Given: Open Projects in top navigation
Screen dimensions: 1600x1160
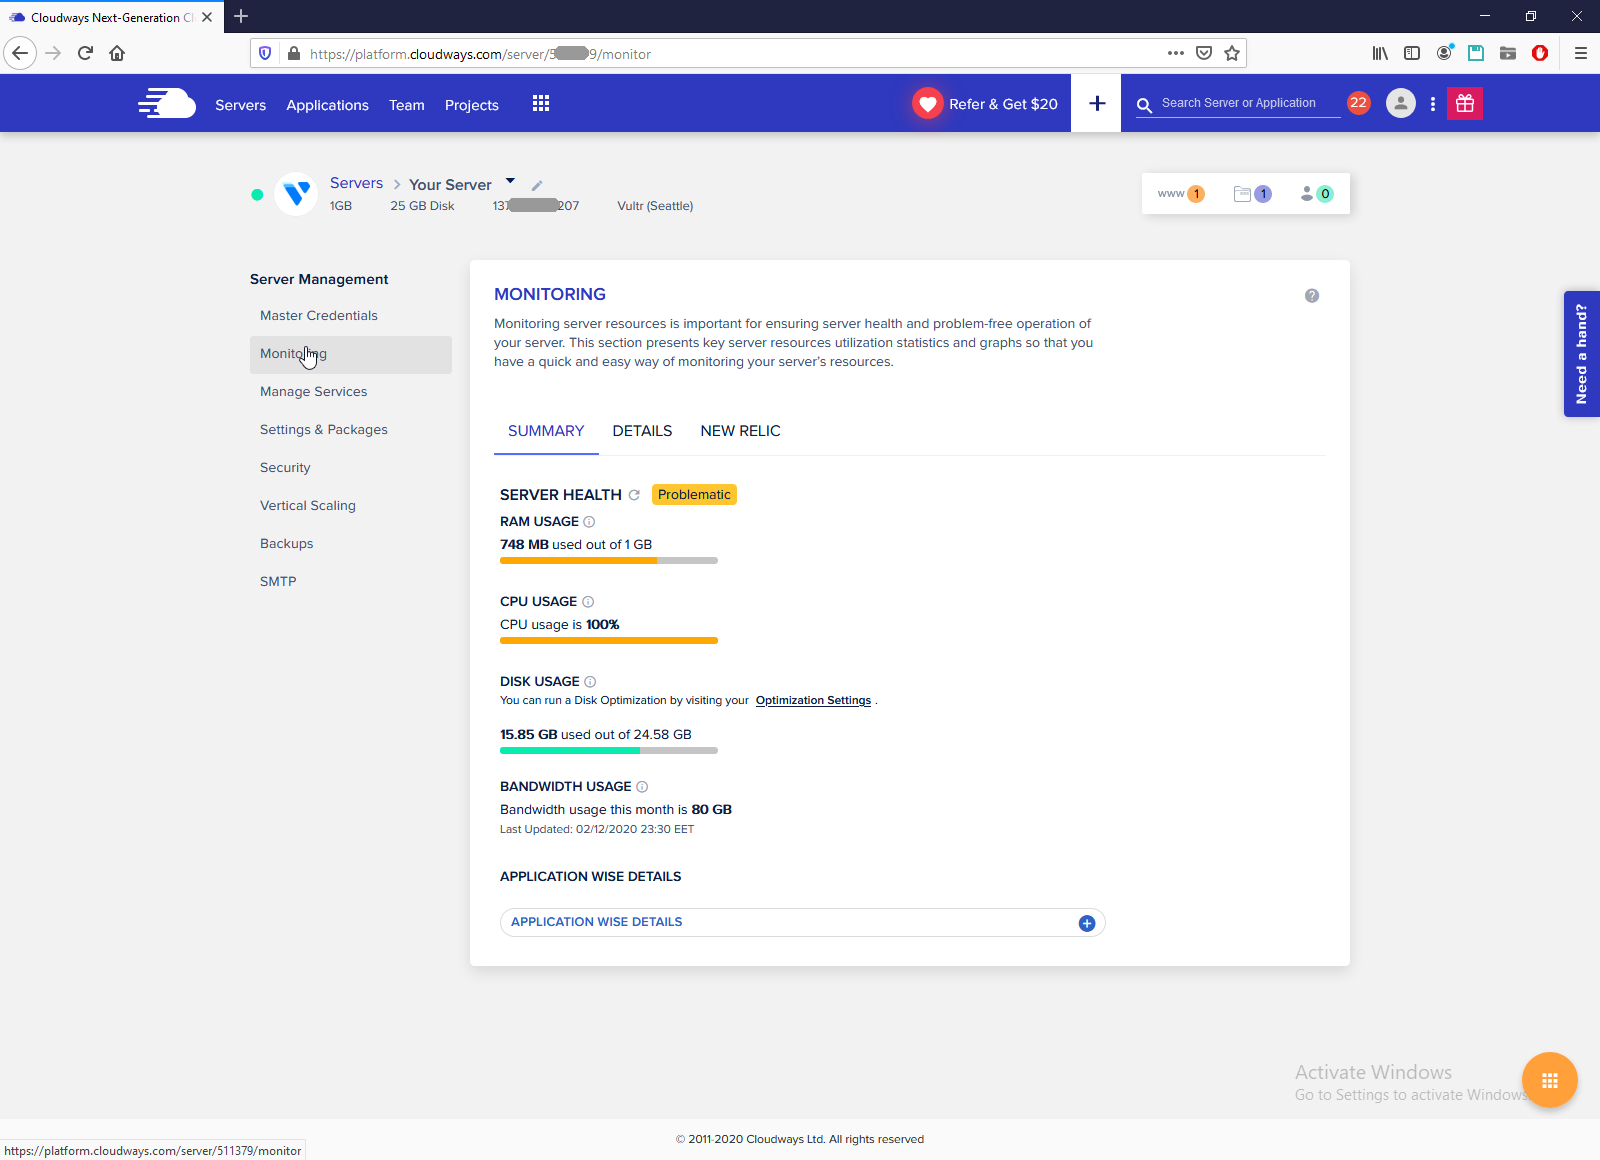Looking at the screenshot, I should coord(472,105).
